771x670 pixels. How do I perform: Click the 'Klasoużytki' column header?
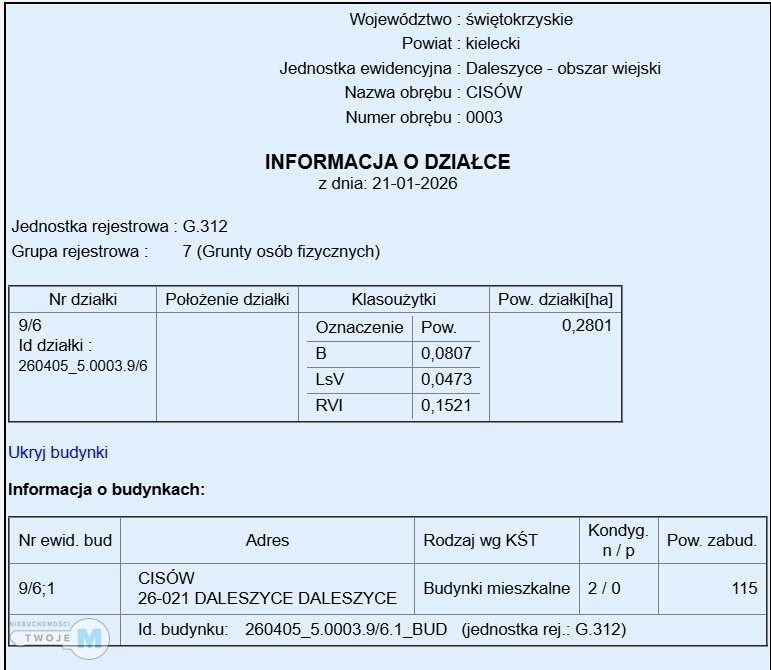[x=393, y=300]
